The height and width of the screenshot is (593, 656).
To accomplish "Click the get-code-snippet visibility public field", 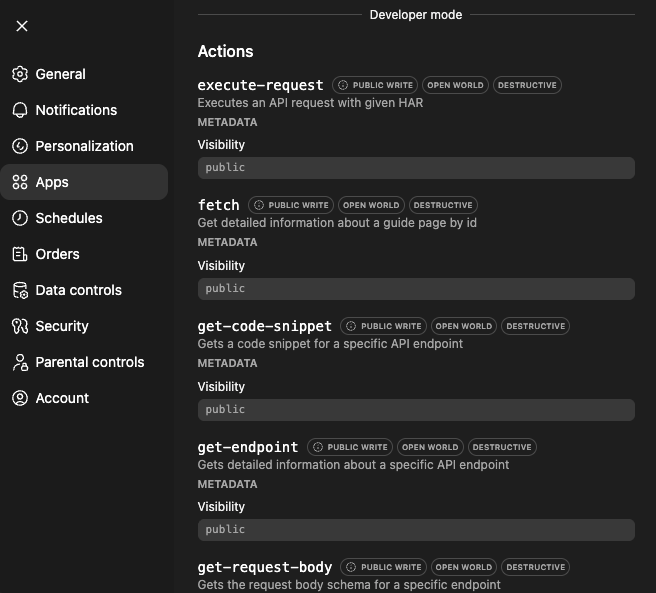I will click(416, 410).
